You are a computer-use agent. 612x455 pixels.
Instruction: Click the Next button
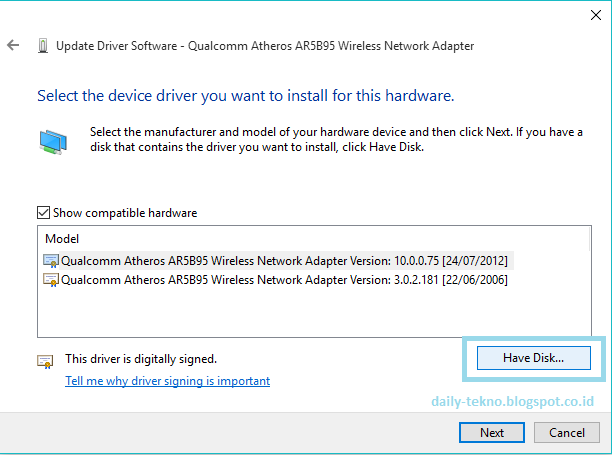[x=492, y=432]
